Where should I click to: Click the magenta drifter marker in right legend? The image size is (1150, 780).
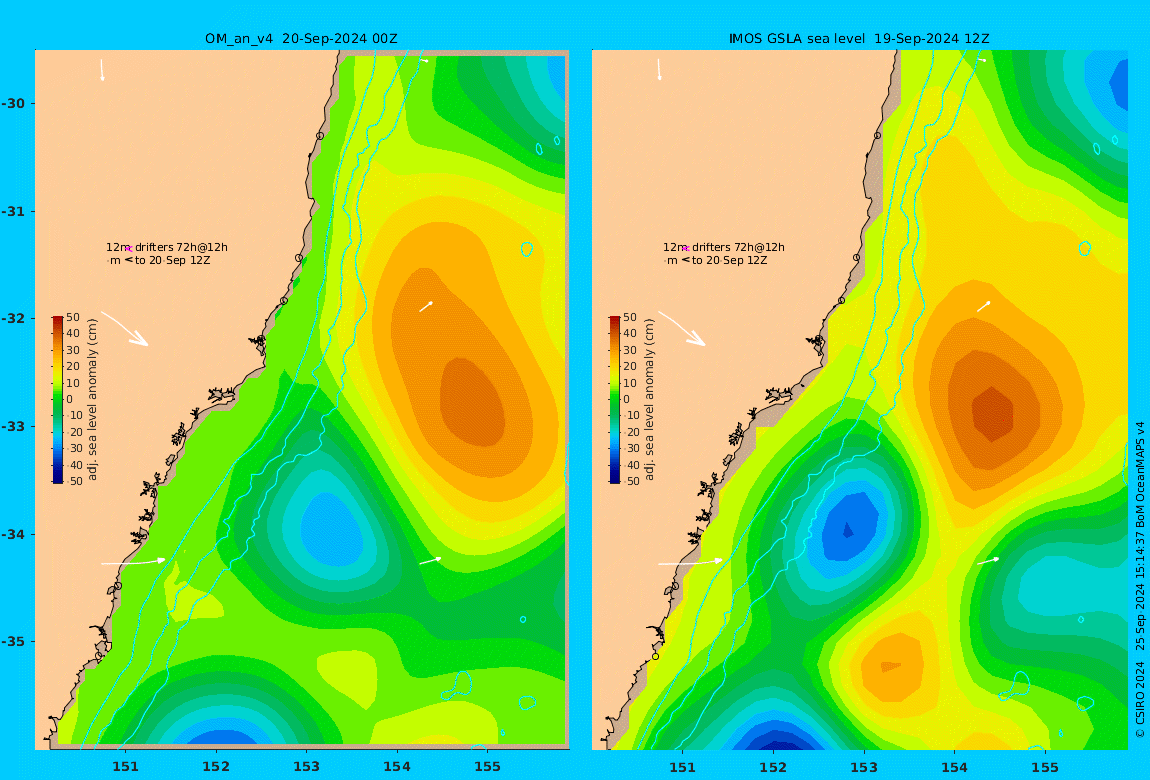coord(686,249)
